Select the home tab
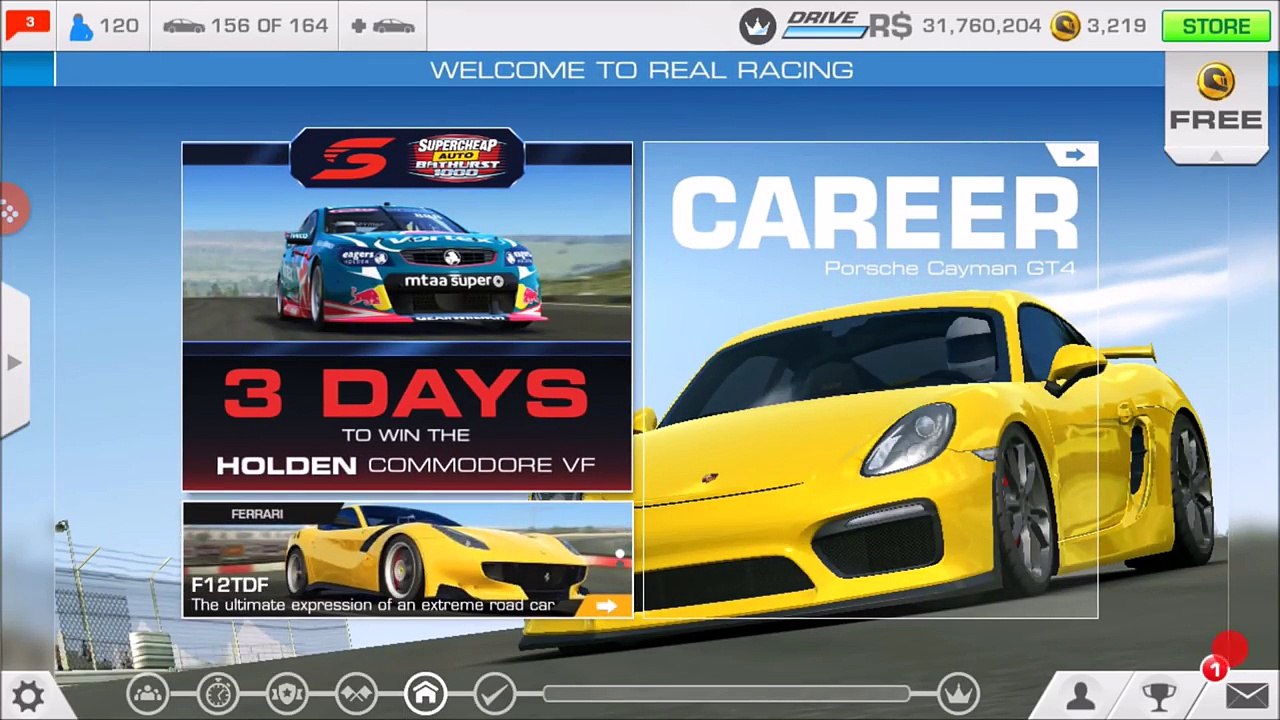 tap(425, 692)
